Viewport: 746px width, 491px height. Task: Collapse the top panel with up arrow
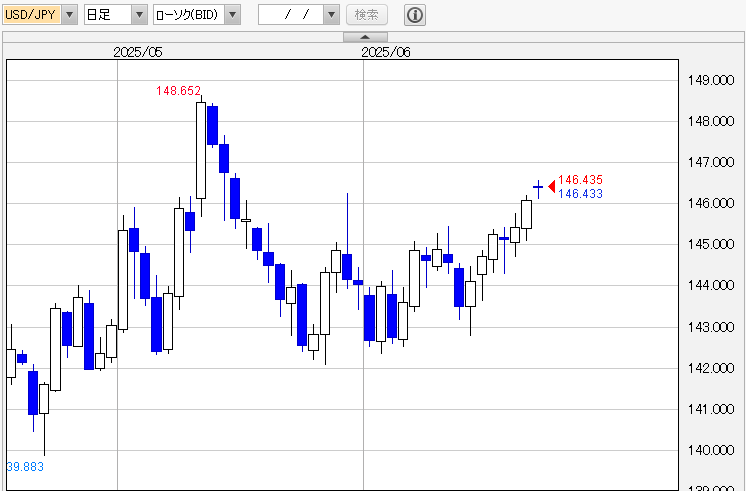pos(365,37)
